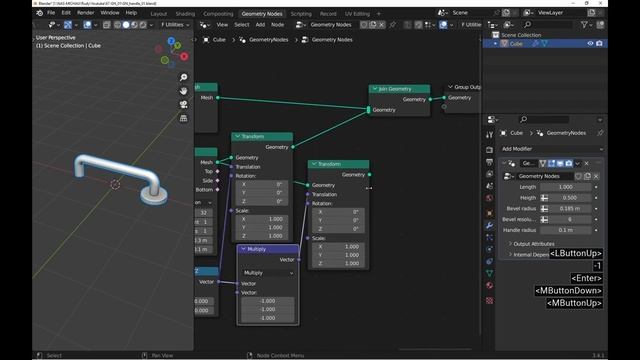The height and width of the screenshot is (360, 640).
Task: Toggle modifier edit mode display button
Action: [x=551, y=164]
